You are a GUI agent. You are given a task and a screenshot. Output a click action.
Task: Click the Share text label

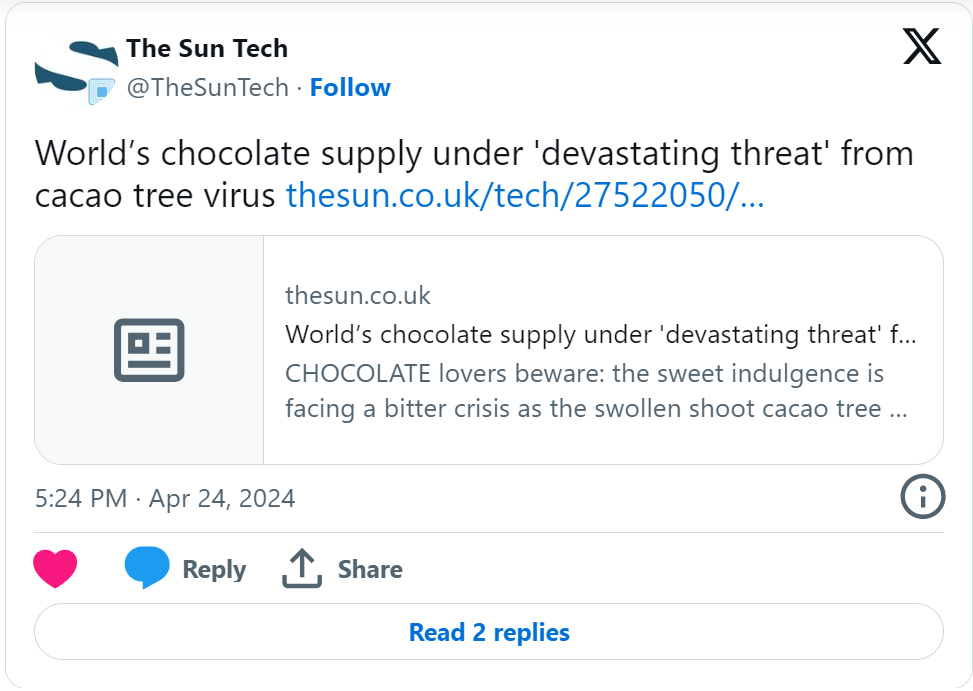point(370,569)
